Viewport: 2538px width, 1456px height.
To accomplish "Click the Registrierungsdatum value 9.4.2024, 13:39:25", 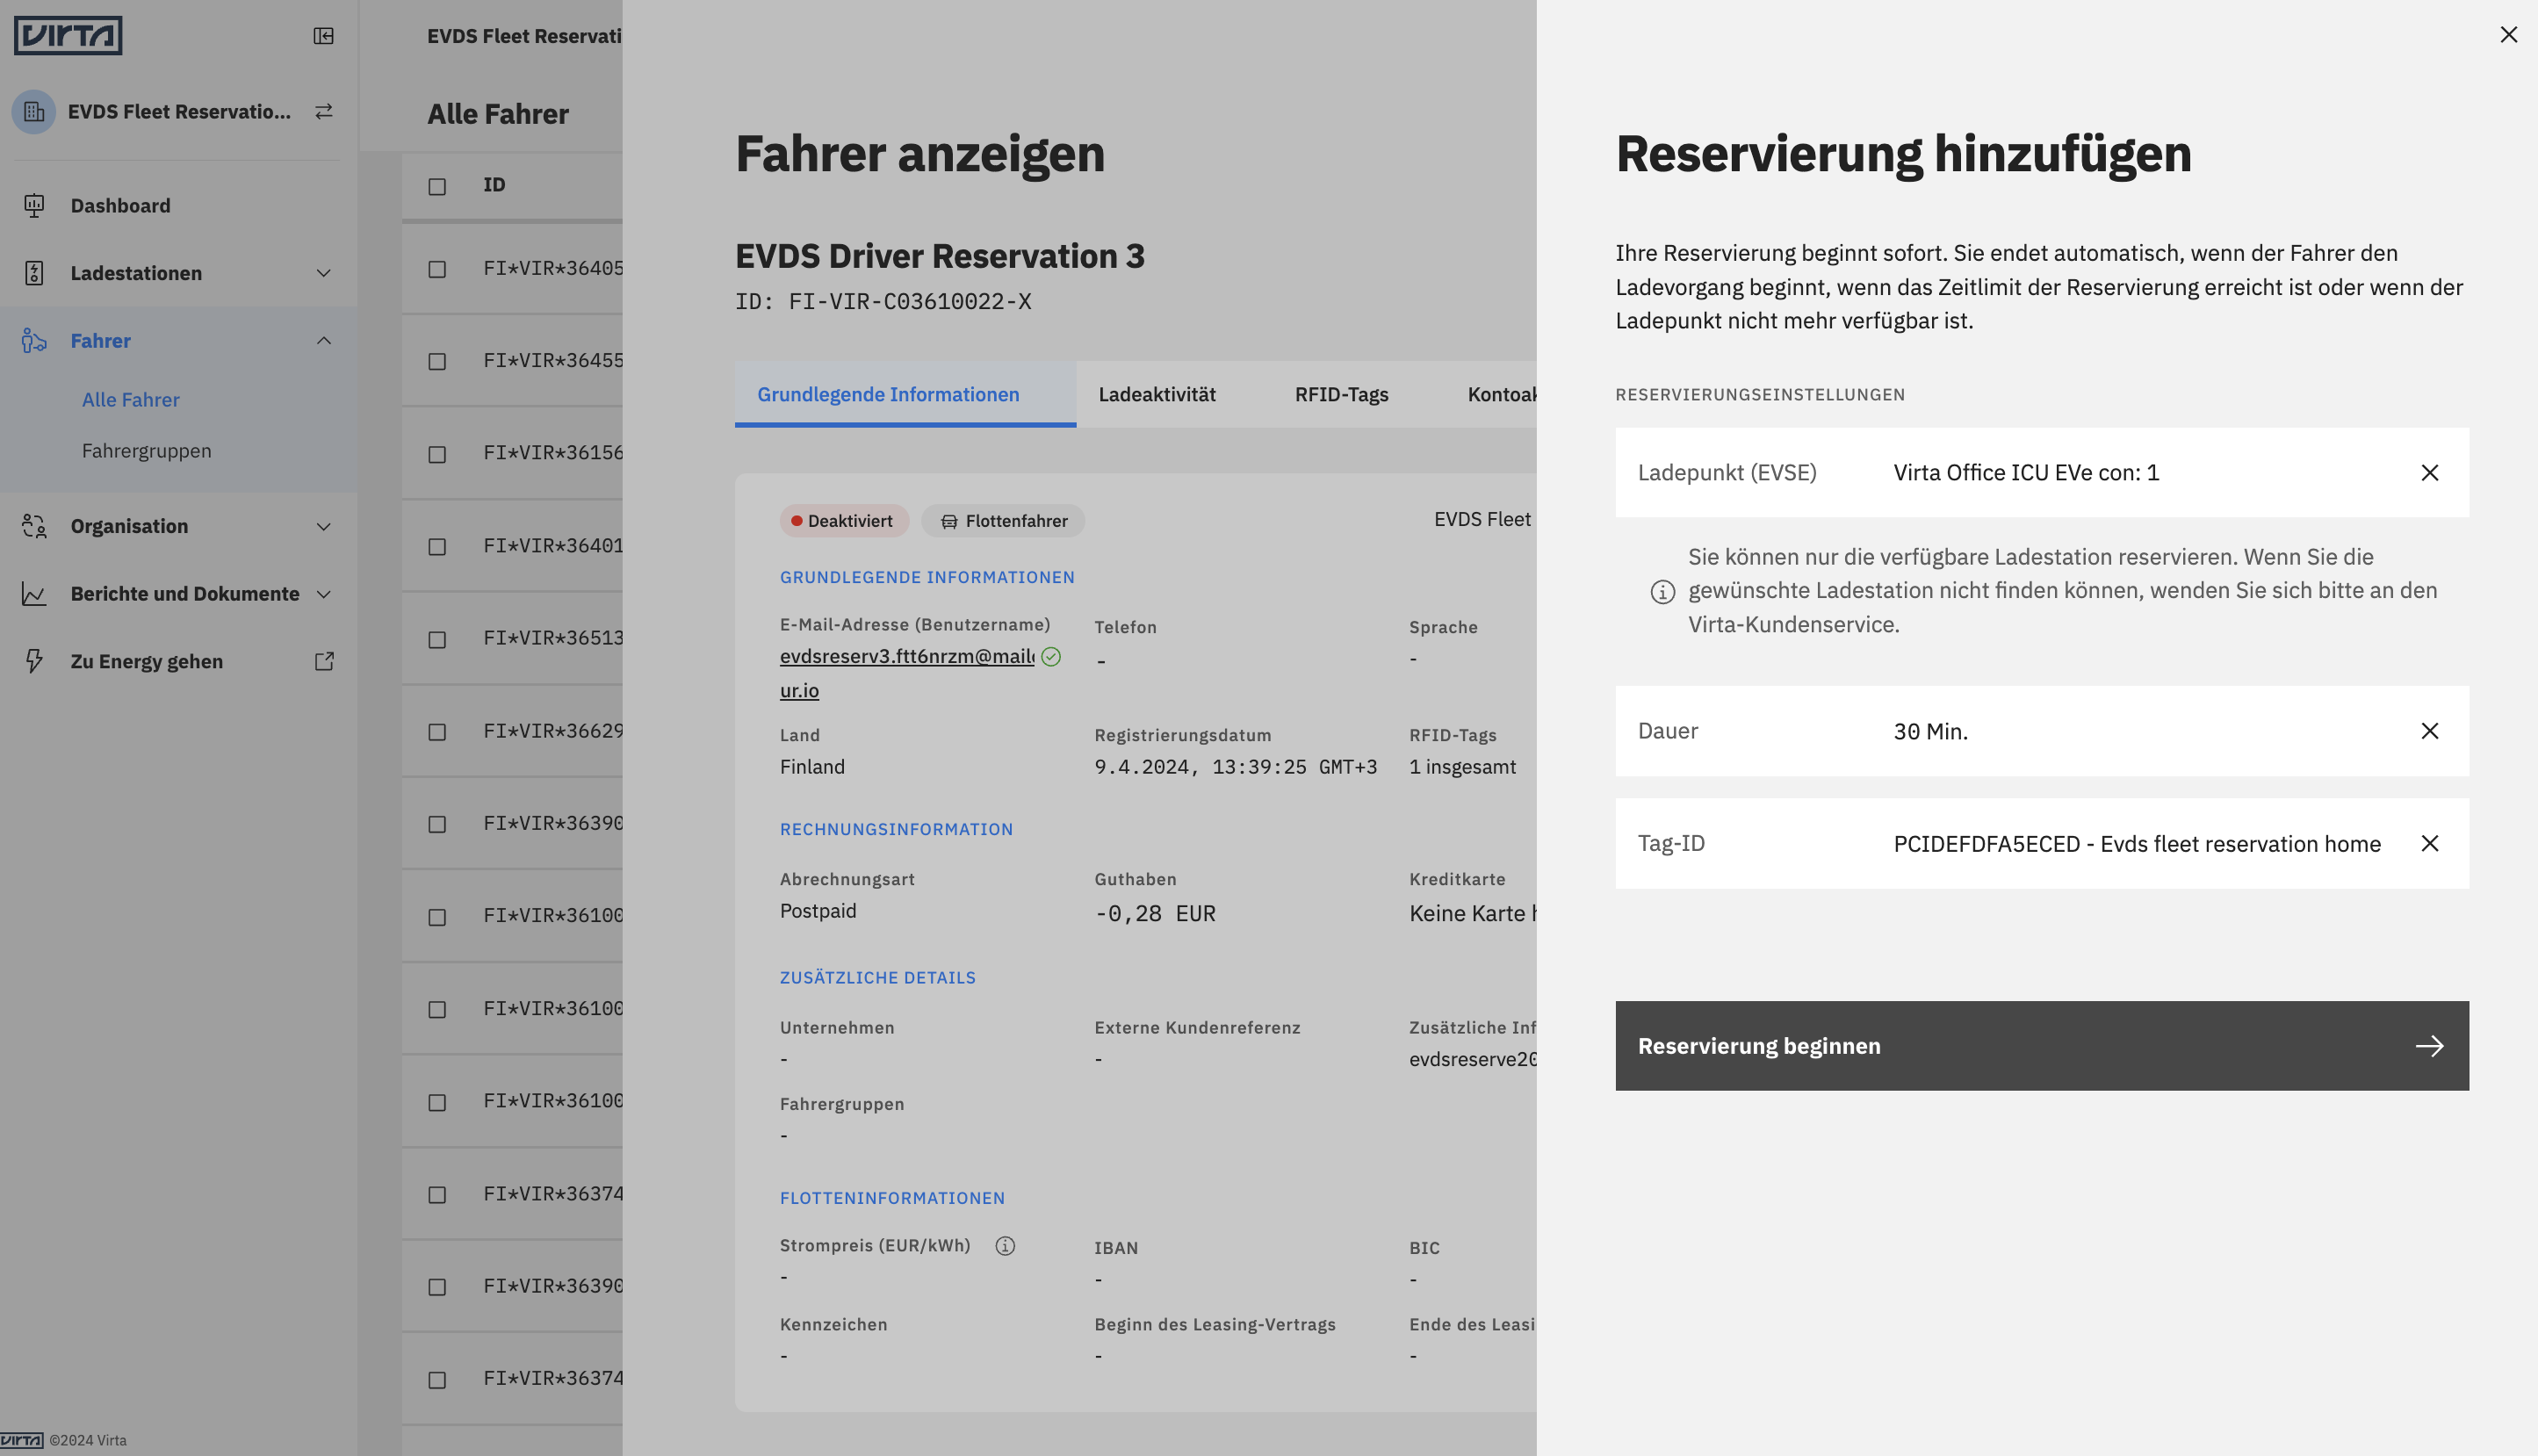I will click(1235, 767).
